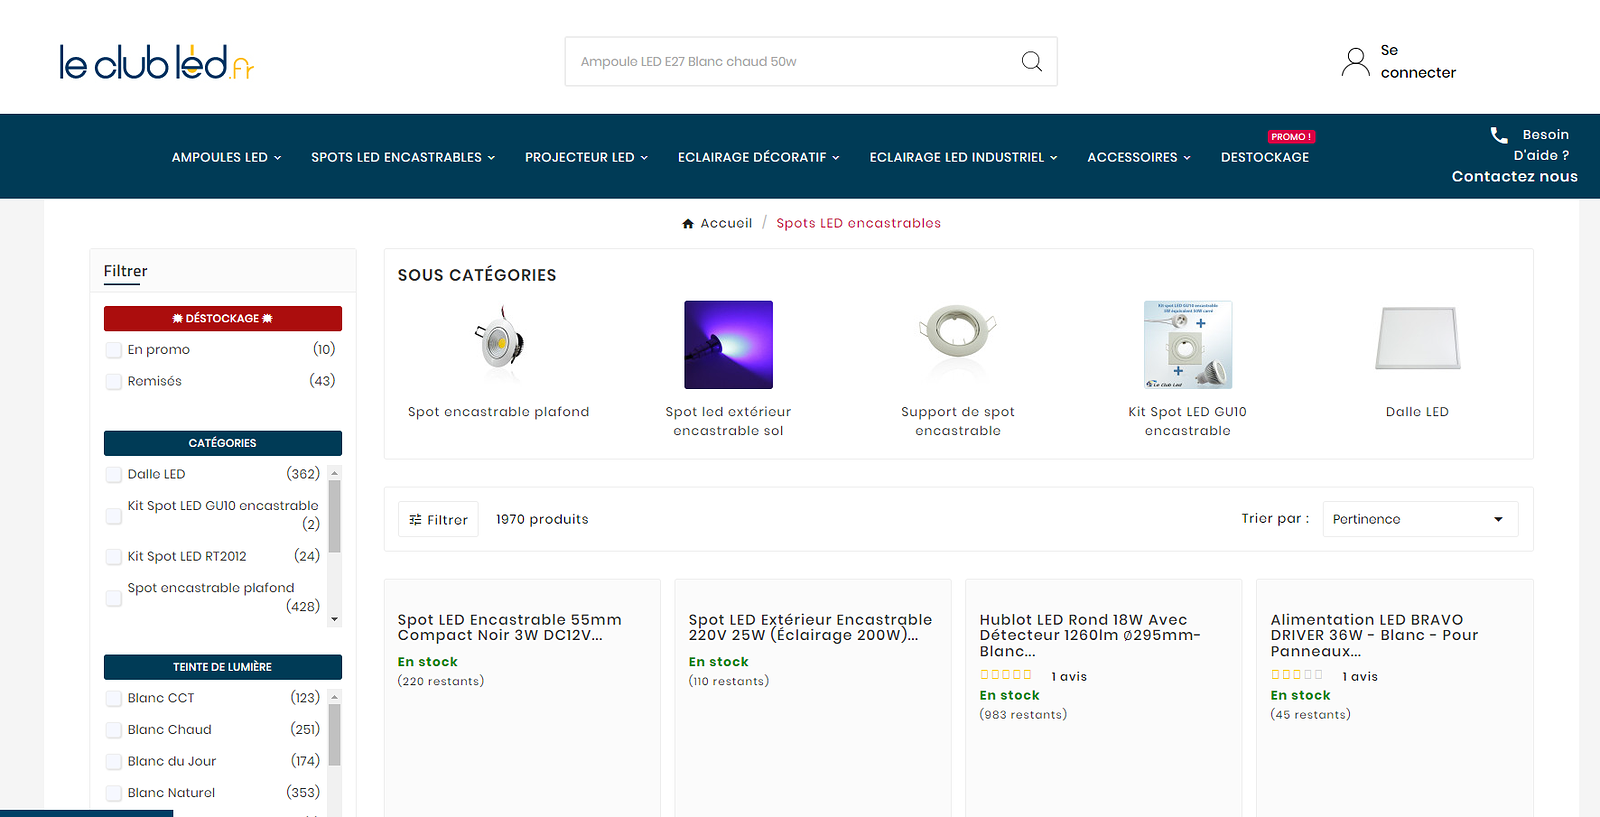Click the categories list scrollbar down arrow
This screenshot has width=1600, height=817.
pos(335,620)
